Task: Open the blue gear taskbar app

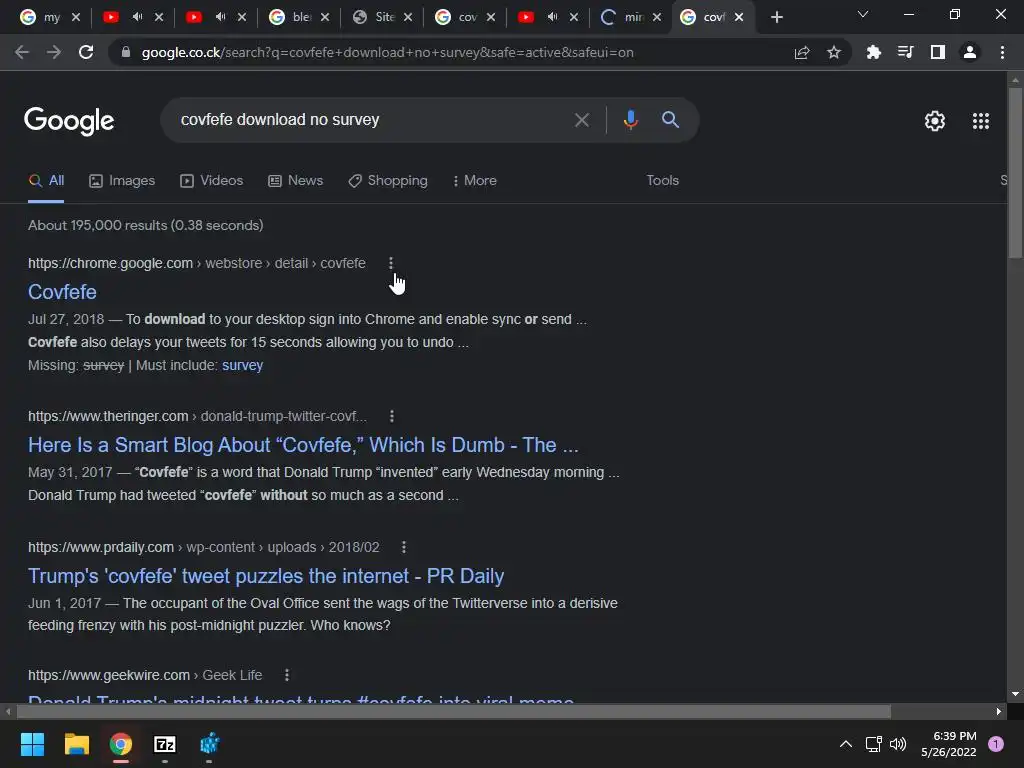Action: coord(209,744)
